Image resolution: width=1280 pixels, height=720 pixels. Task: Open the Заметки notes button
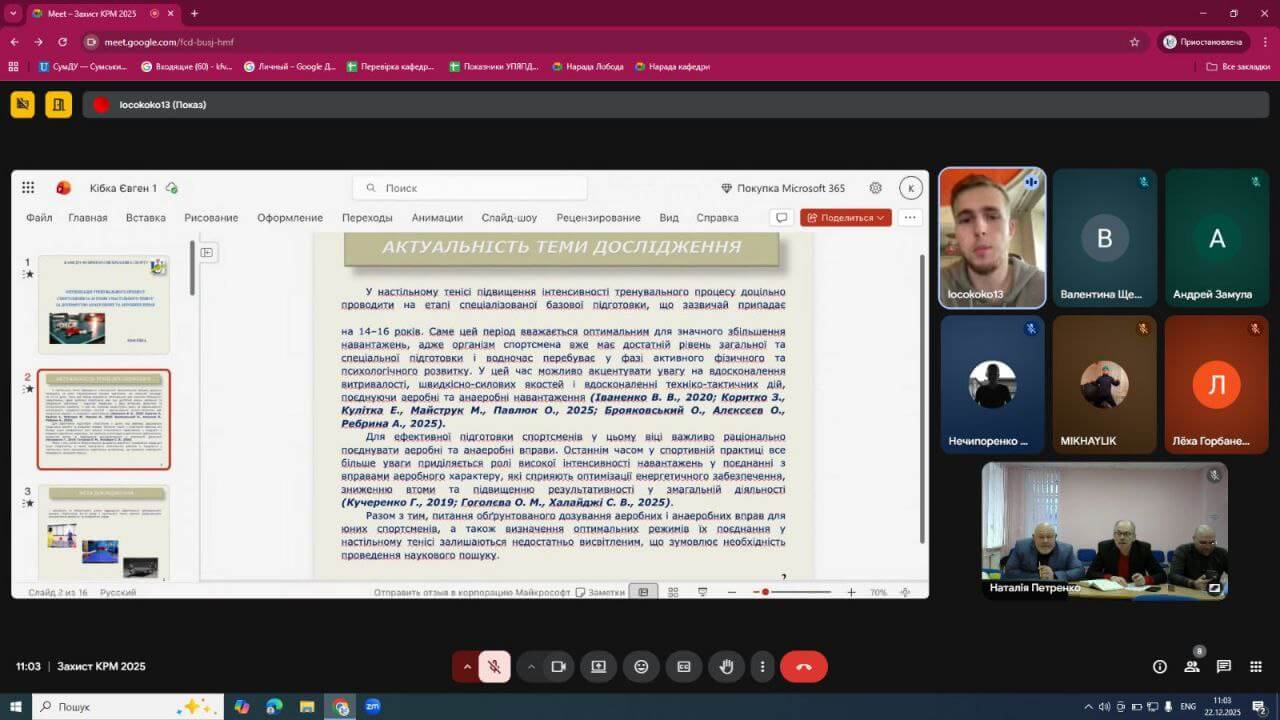pos(600,592)
